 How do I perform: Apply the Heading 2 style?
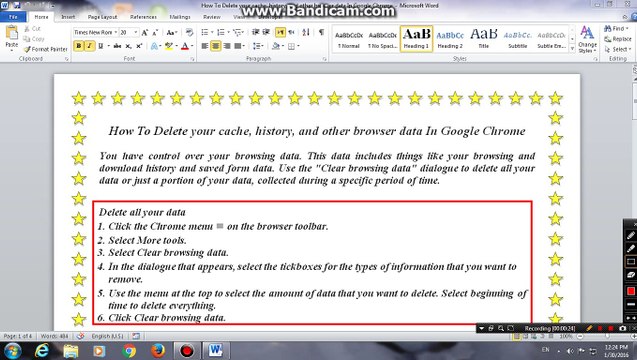[x=450, y=39]
